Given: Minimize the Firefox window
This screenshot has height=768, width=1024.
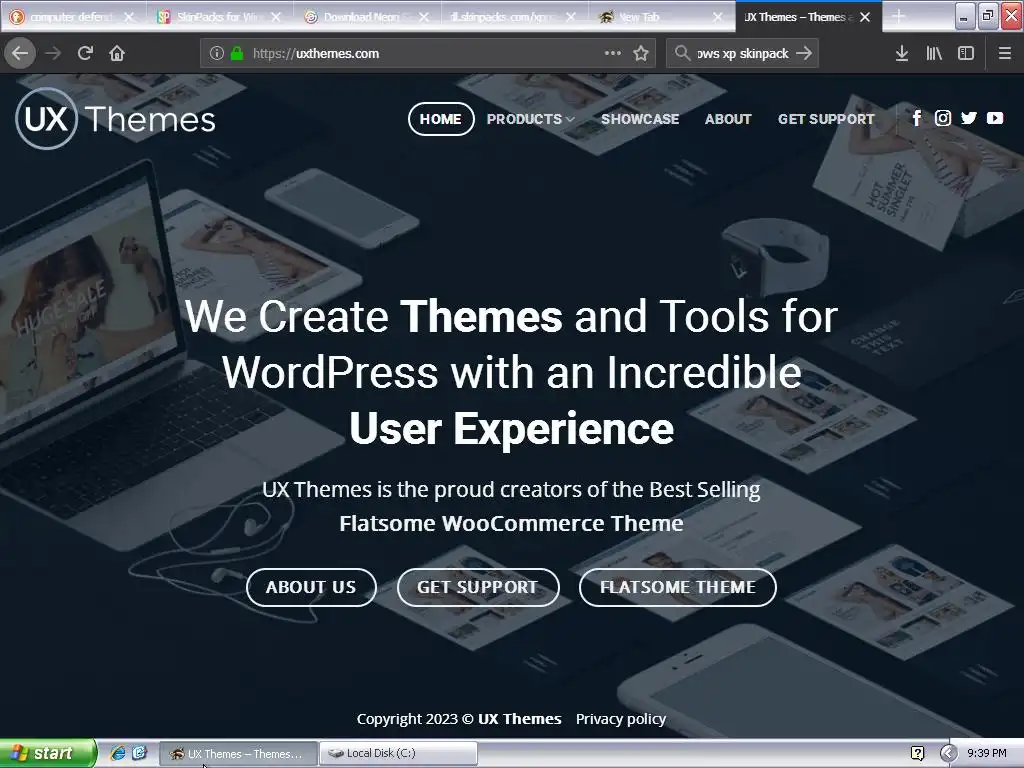Looking at the screenshot, I should point(965,16).
